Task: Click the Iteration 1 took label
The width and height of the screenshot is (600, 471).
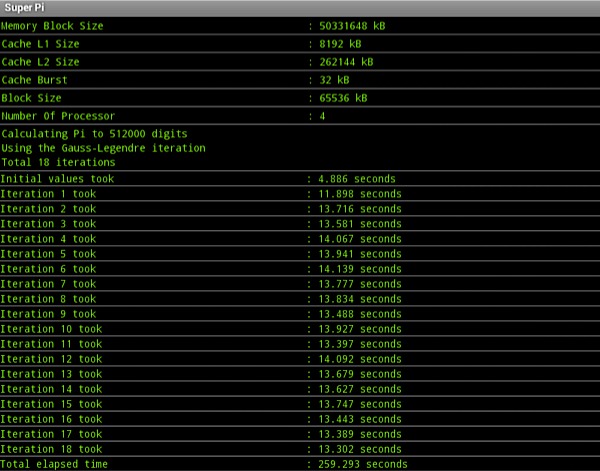Action: 48,194
